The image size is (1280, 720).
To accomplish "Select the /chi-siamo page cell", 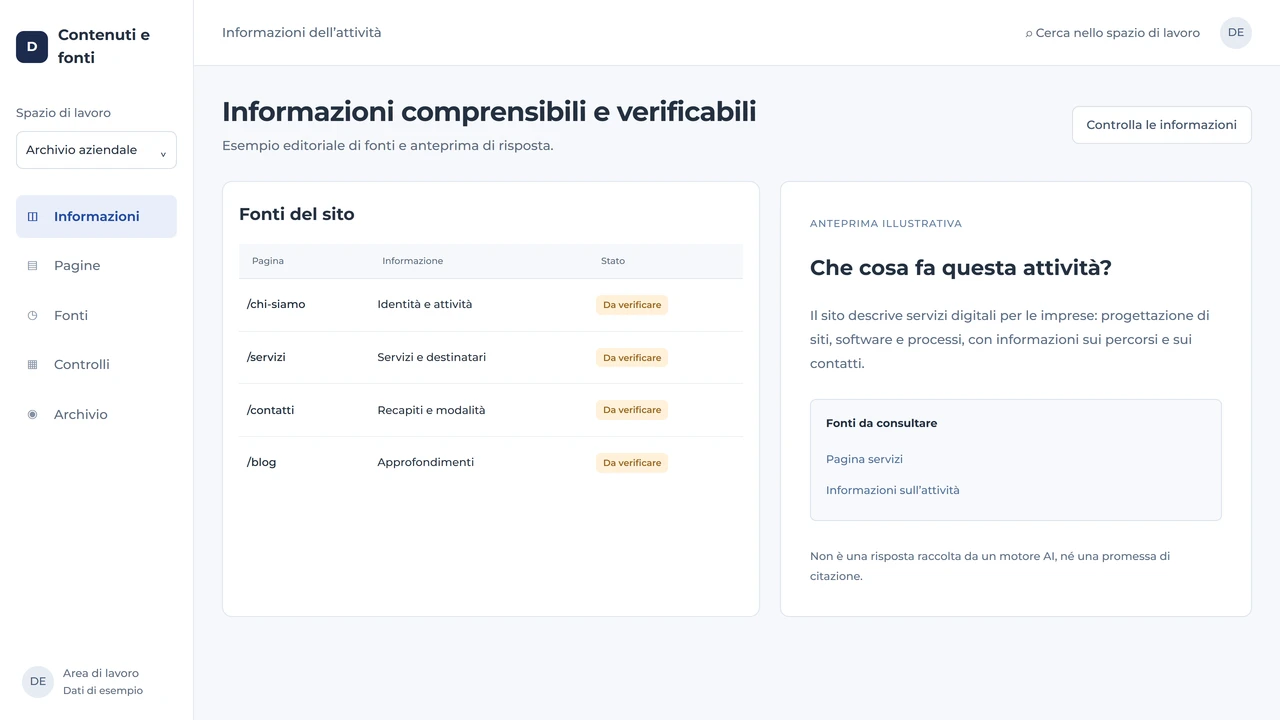I will pyautogui.click(x=276, y=304).
